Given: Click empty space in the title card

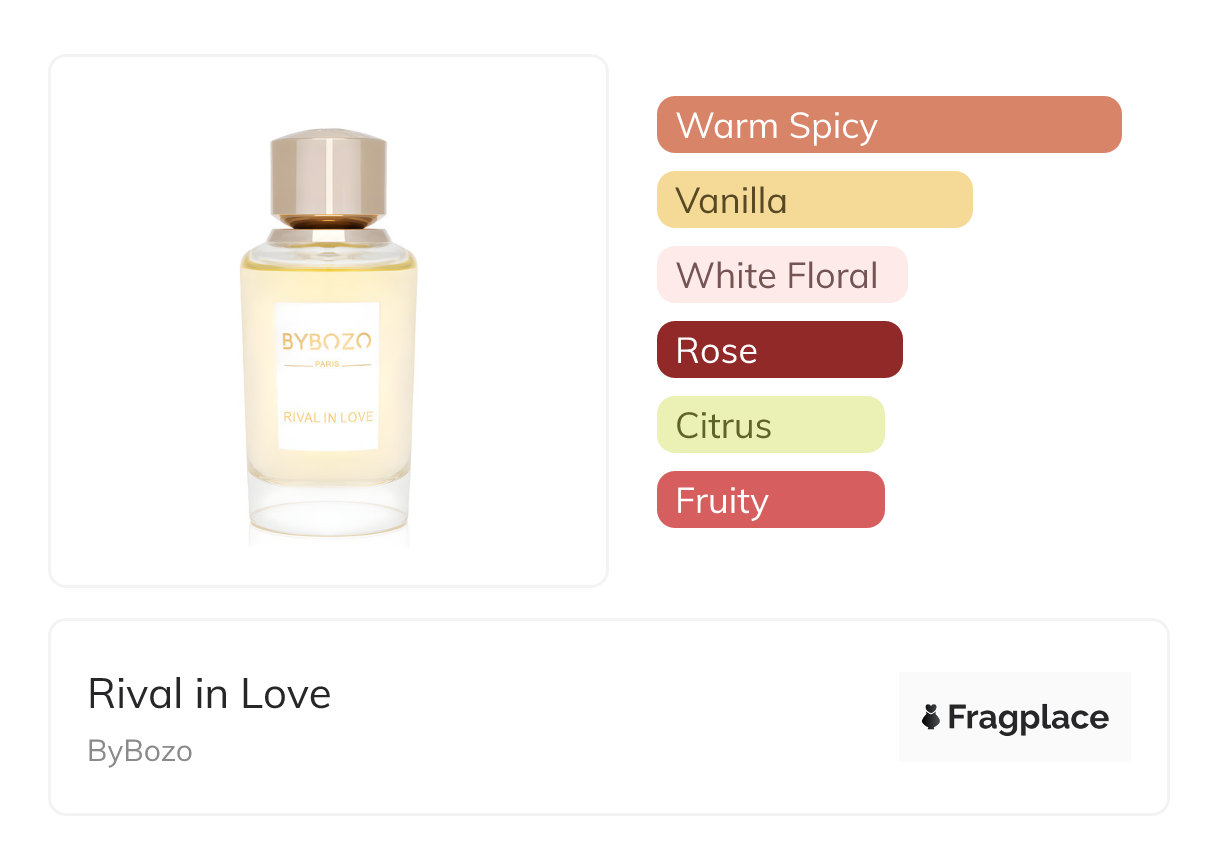Looking at the screenshot, I should click(600, 717).
